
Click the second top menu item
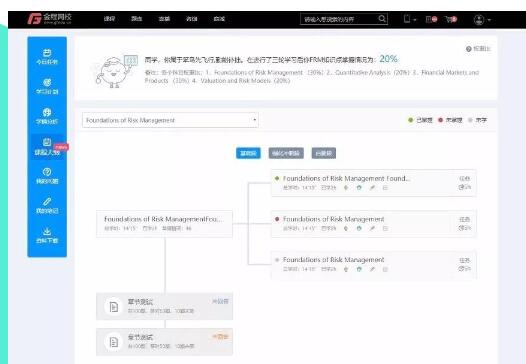pyautogui.click(x=137, y=19)
